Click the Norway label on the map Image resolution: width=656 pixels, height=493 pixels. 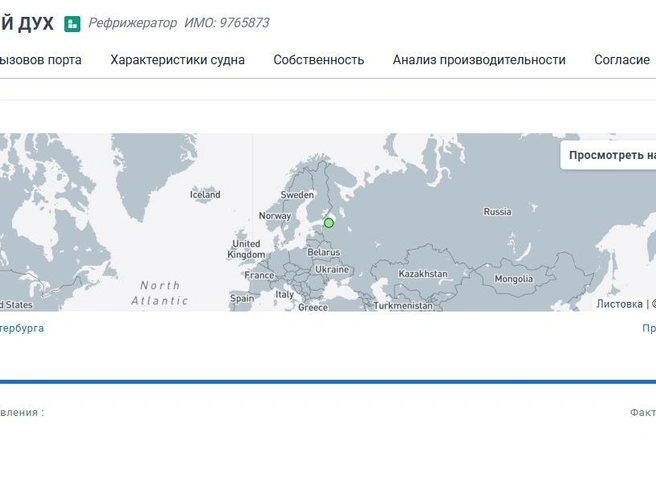click(x=275, y=216)
